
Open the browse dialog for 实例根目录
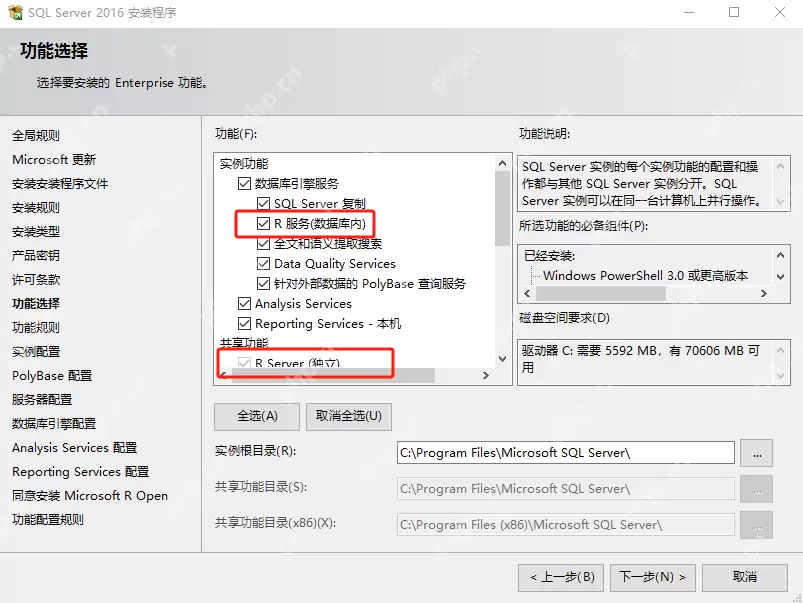[x=757, y=453]
